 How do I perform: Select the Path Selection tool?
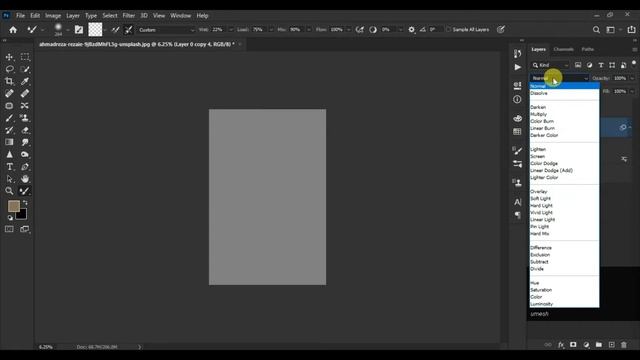(x=9, y=179)
